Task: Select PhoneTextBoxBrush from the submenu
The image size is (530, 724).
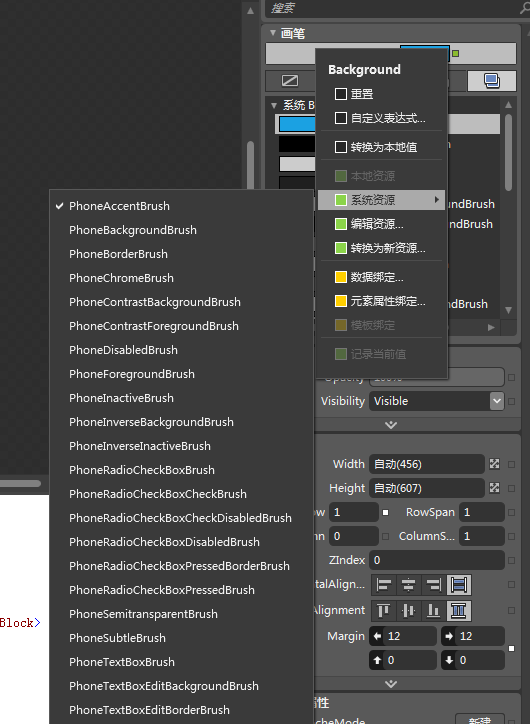Action: (x=181, y=662)
